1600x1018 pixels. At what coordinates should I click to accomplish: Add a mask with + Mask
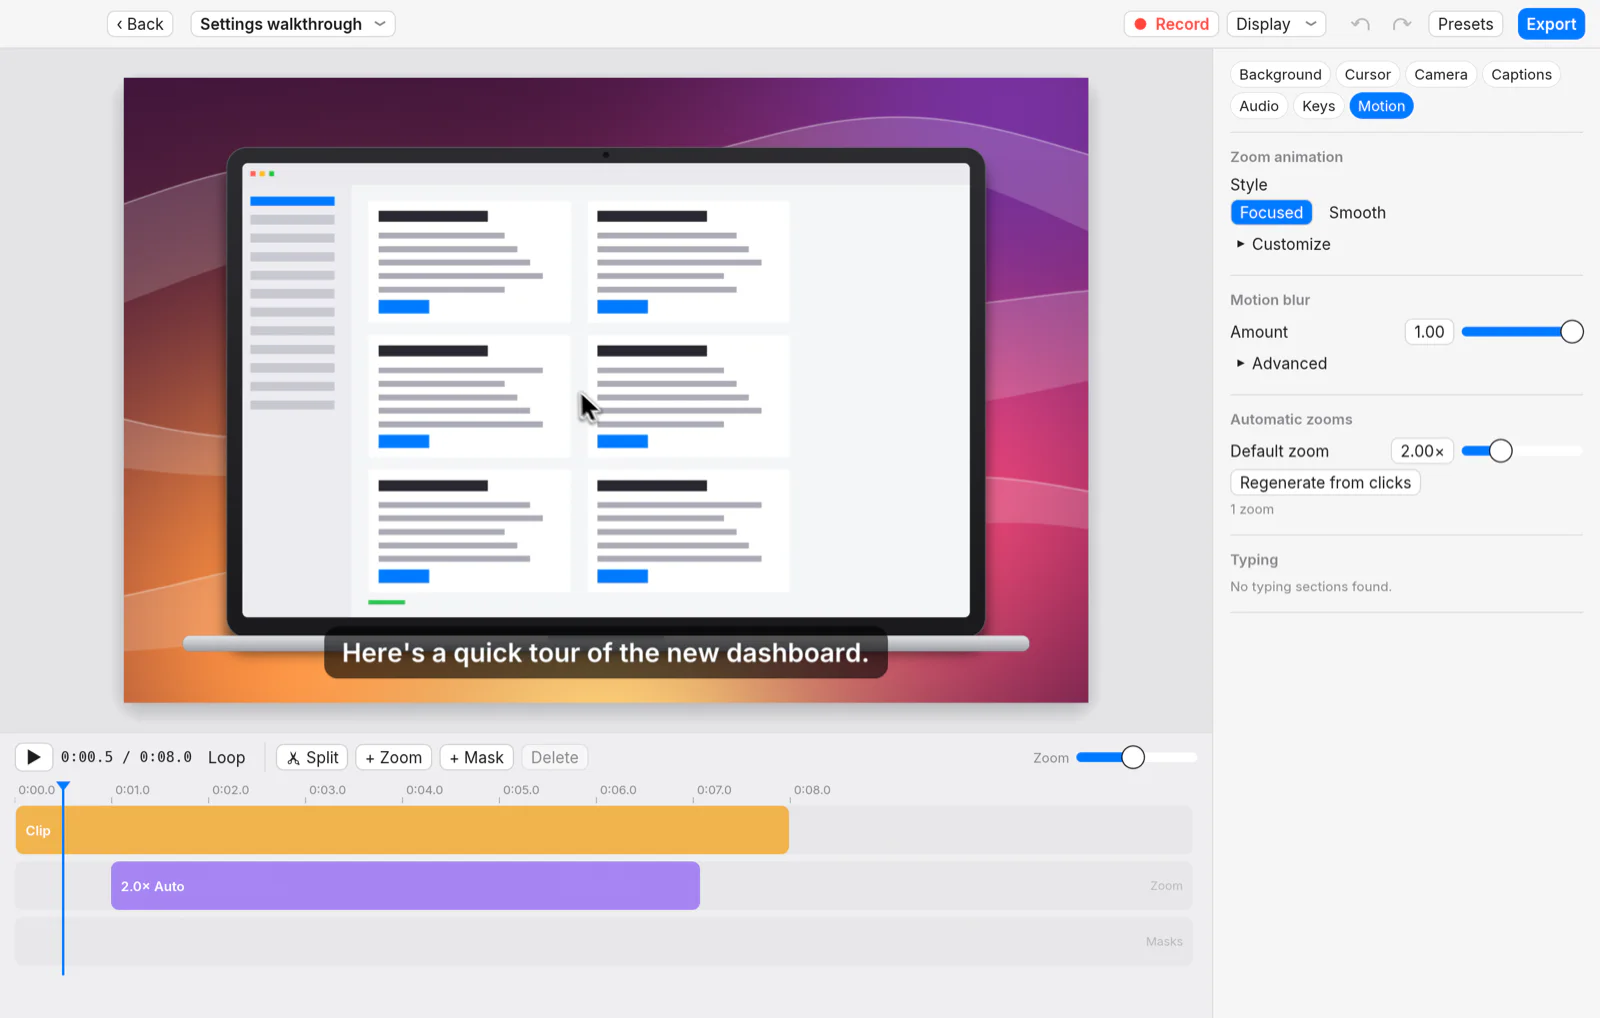[x=476, y=757]
